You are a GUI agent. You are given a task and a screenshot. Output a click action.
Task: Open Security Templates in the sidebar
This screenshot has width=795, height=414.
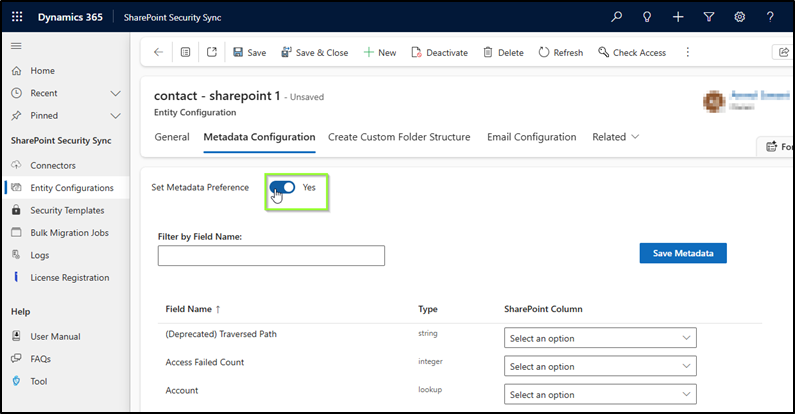click(69, 210)
